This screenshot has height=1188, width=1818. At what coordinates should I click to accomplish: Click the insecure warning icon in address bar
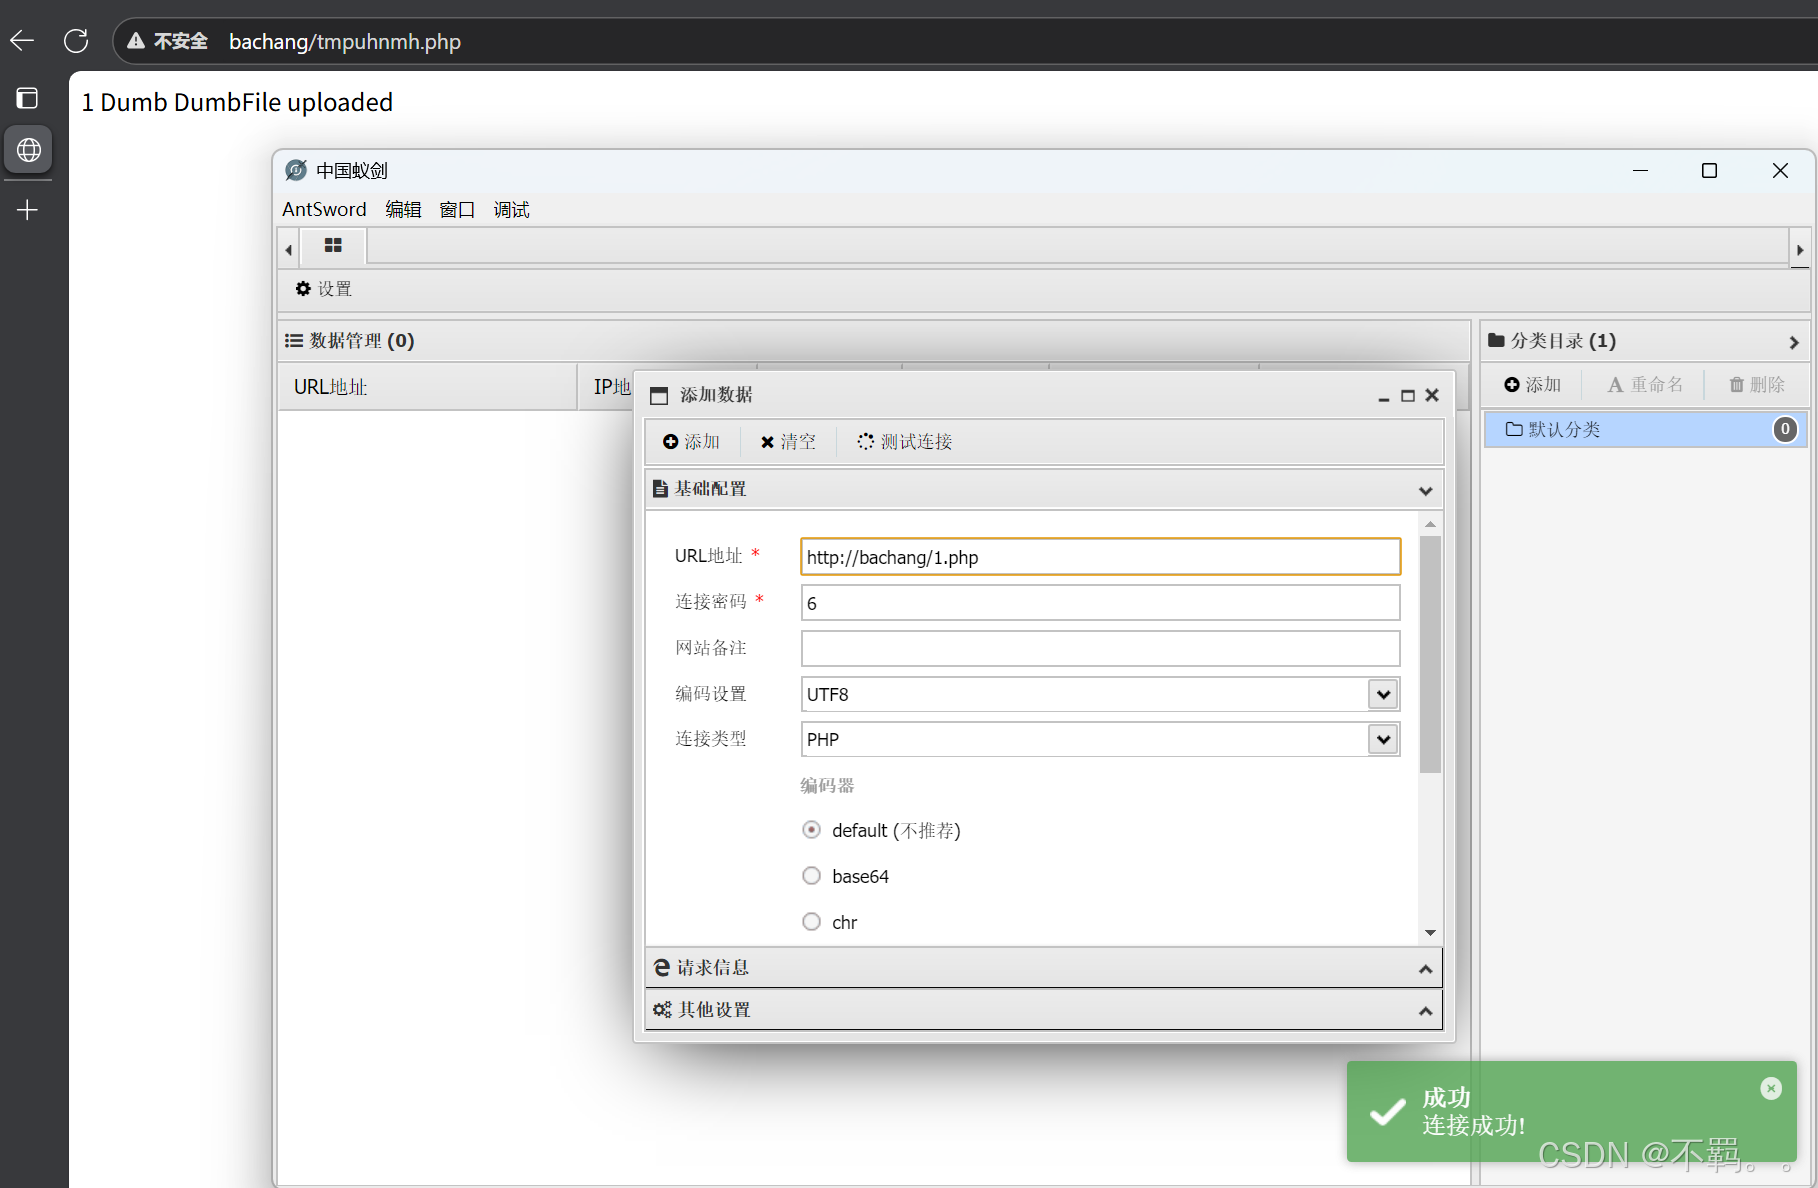136,41
